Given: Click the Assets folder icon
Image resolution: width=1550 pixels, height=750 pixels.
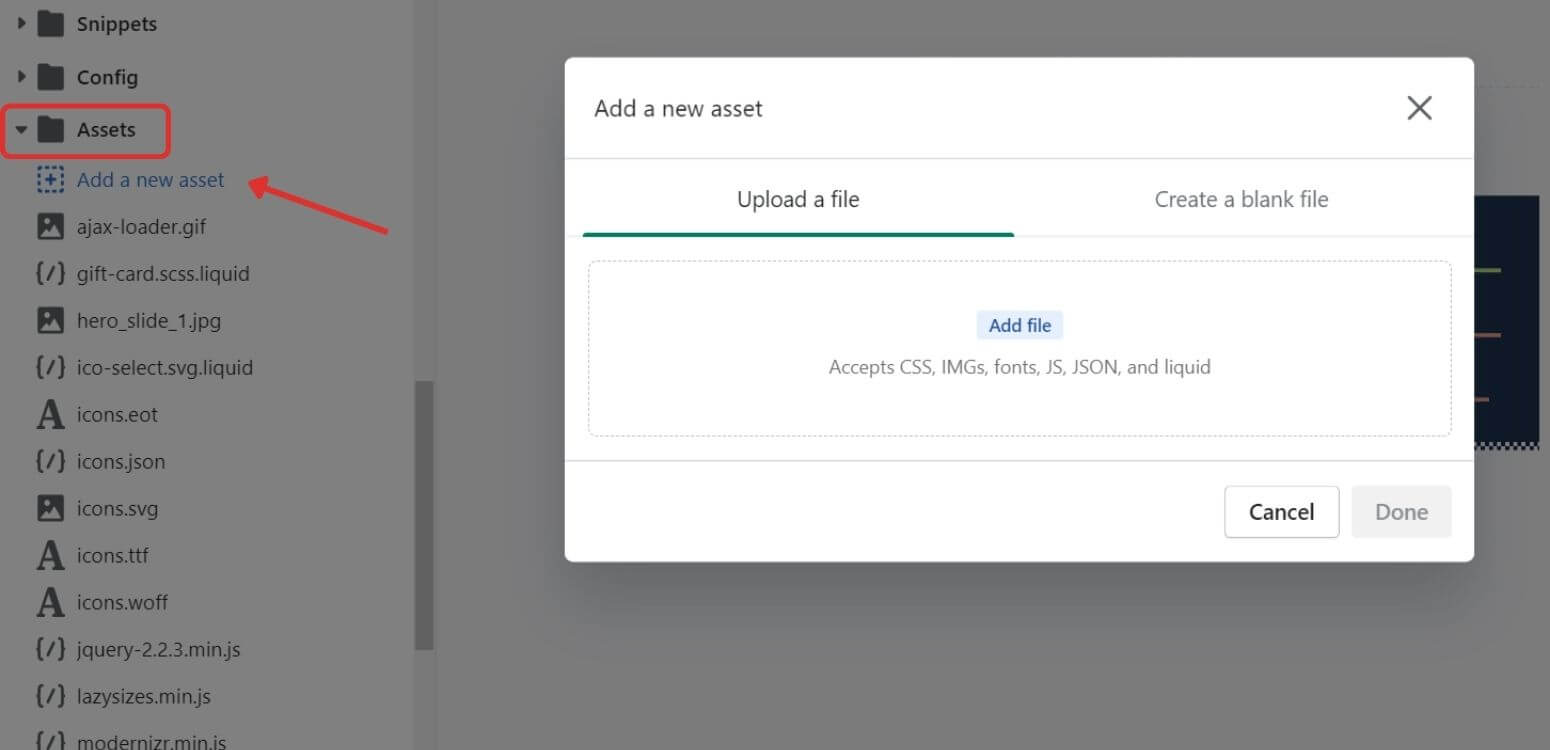Looking at the screenshot, I should (50, 130).
